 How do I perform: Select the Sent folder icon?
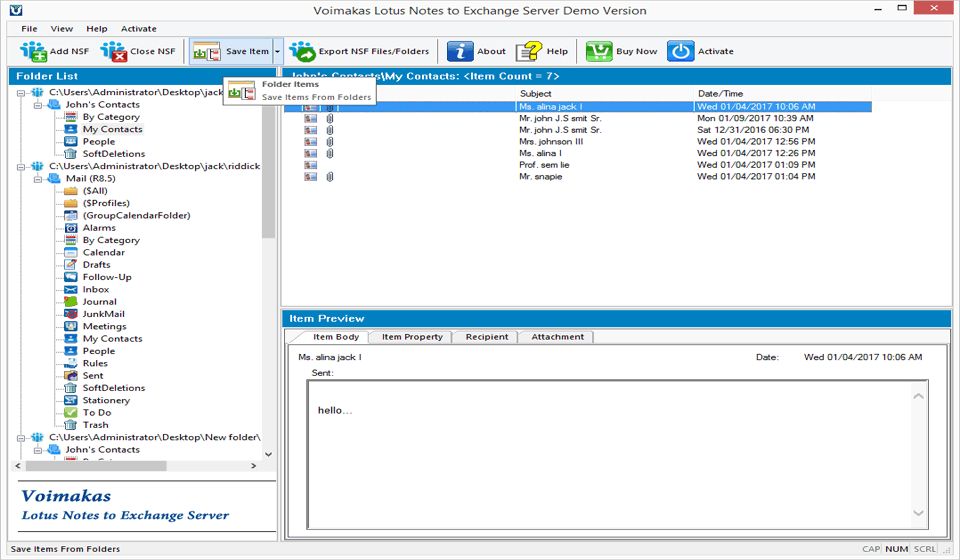pos(71,376)
